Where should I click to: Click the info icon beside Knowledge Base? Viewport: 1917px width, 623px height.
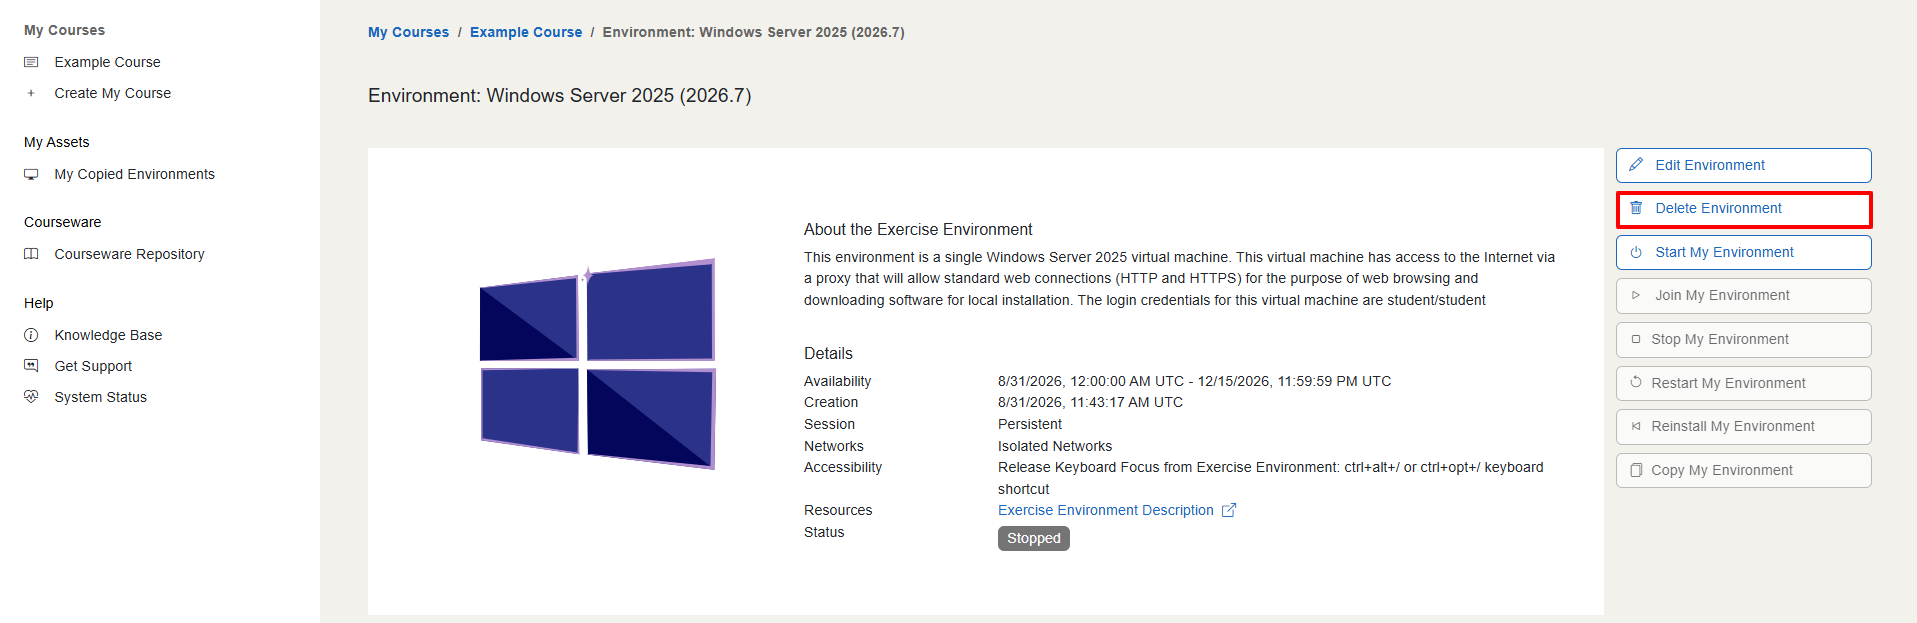coord(31,335)
